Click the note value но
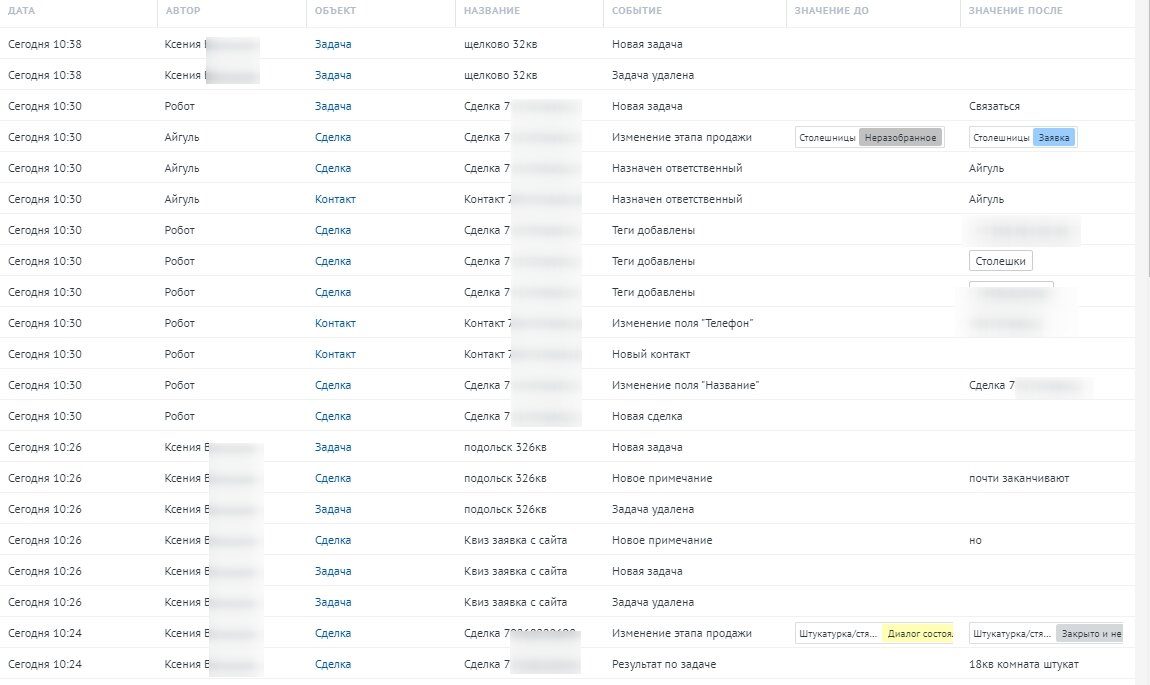 (975, 541)
